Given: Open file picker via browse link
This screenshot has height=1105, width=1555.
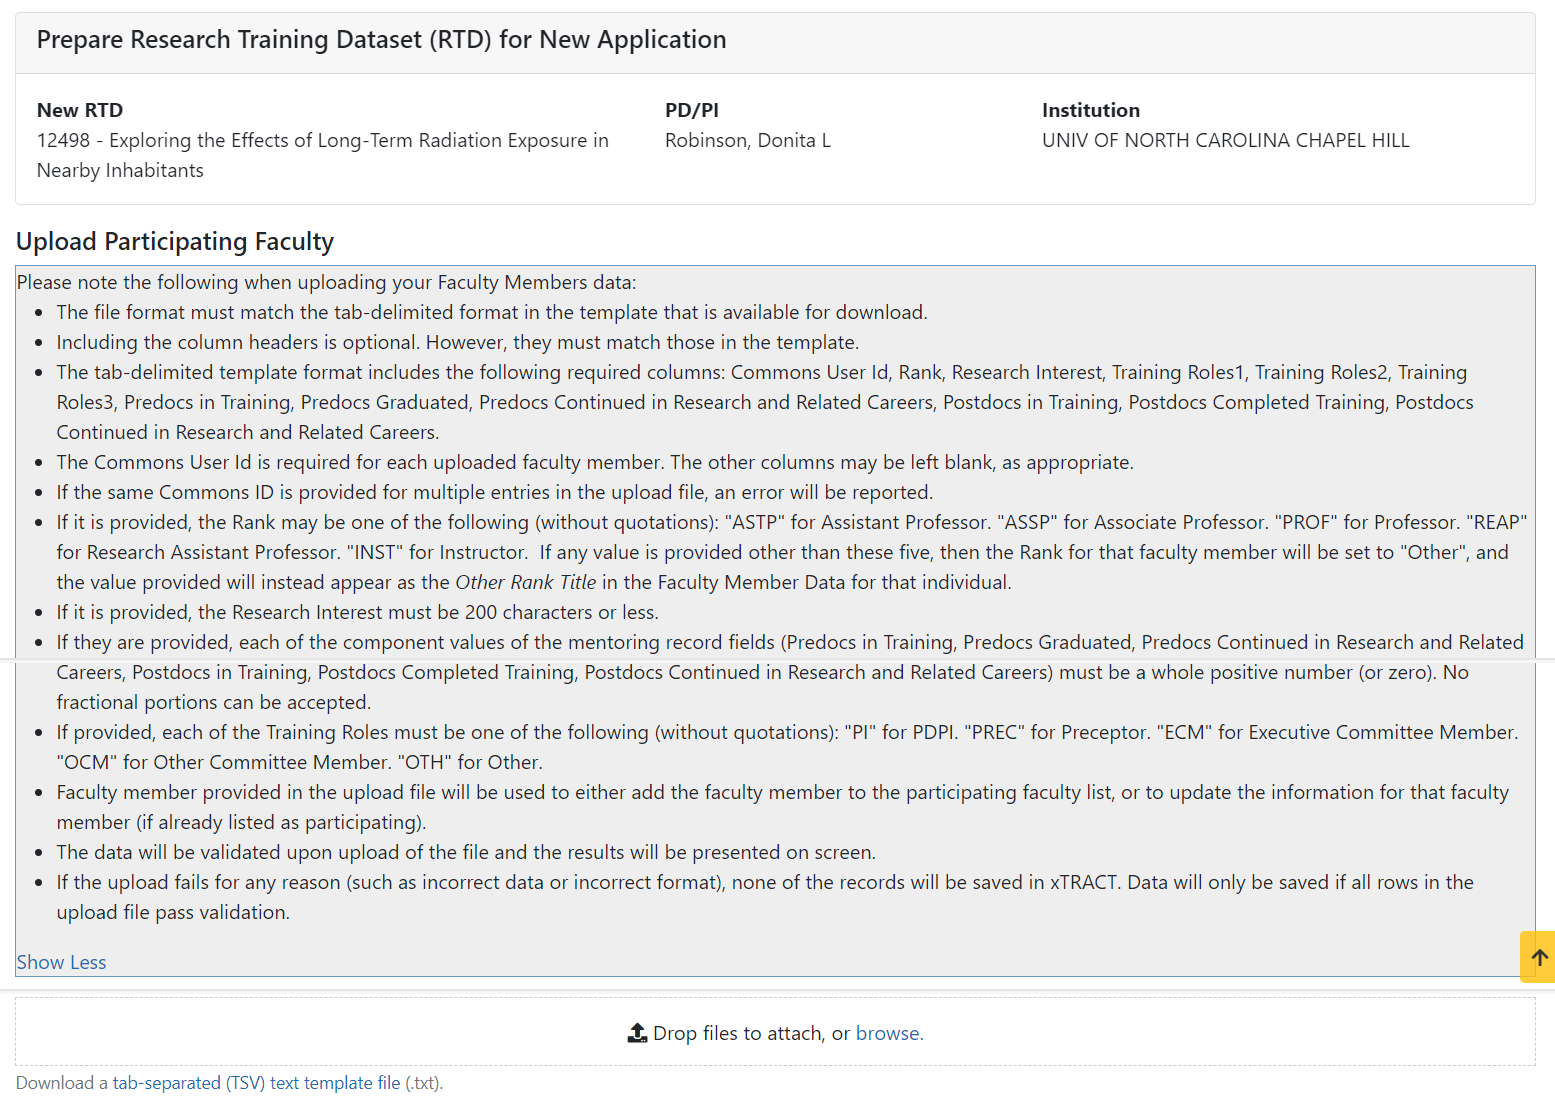Looking at the screenshot, I should [889, 1033].
